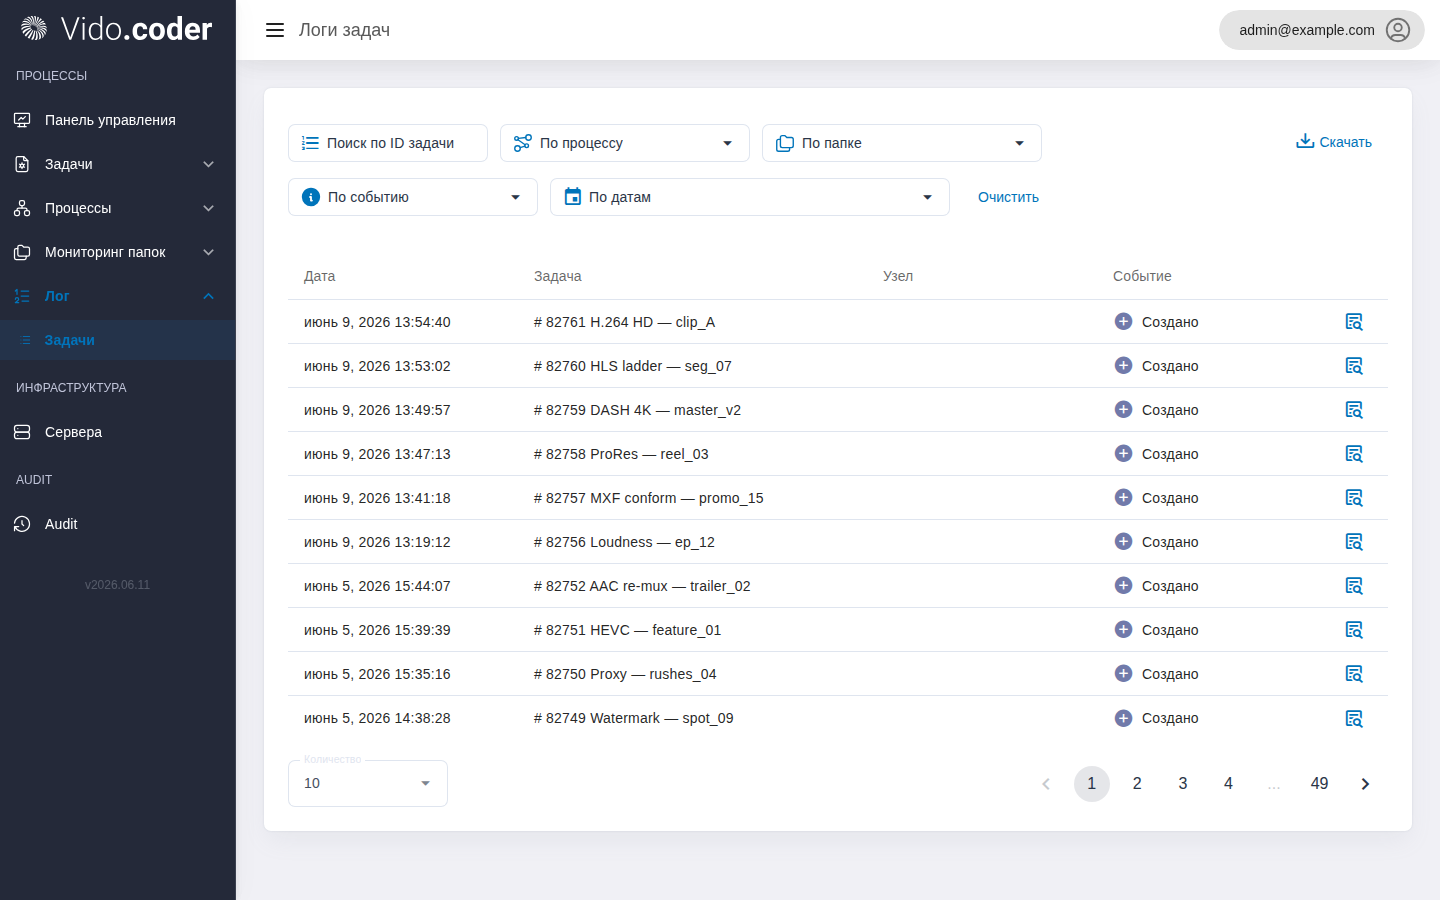
Task: Go to next page arrow
Action: (x=1365, y=784)
